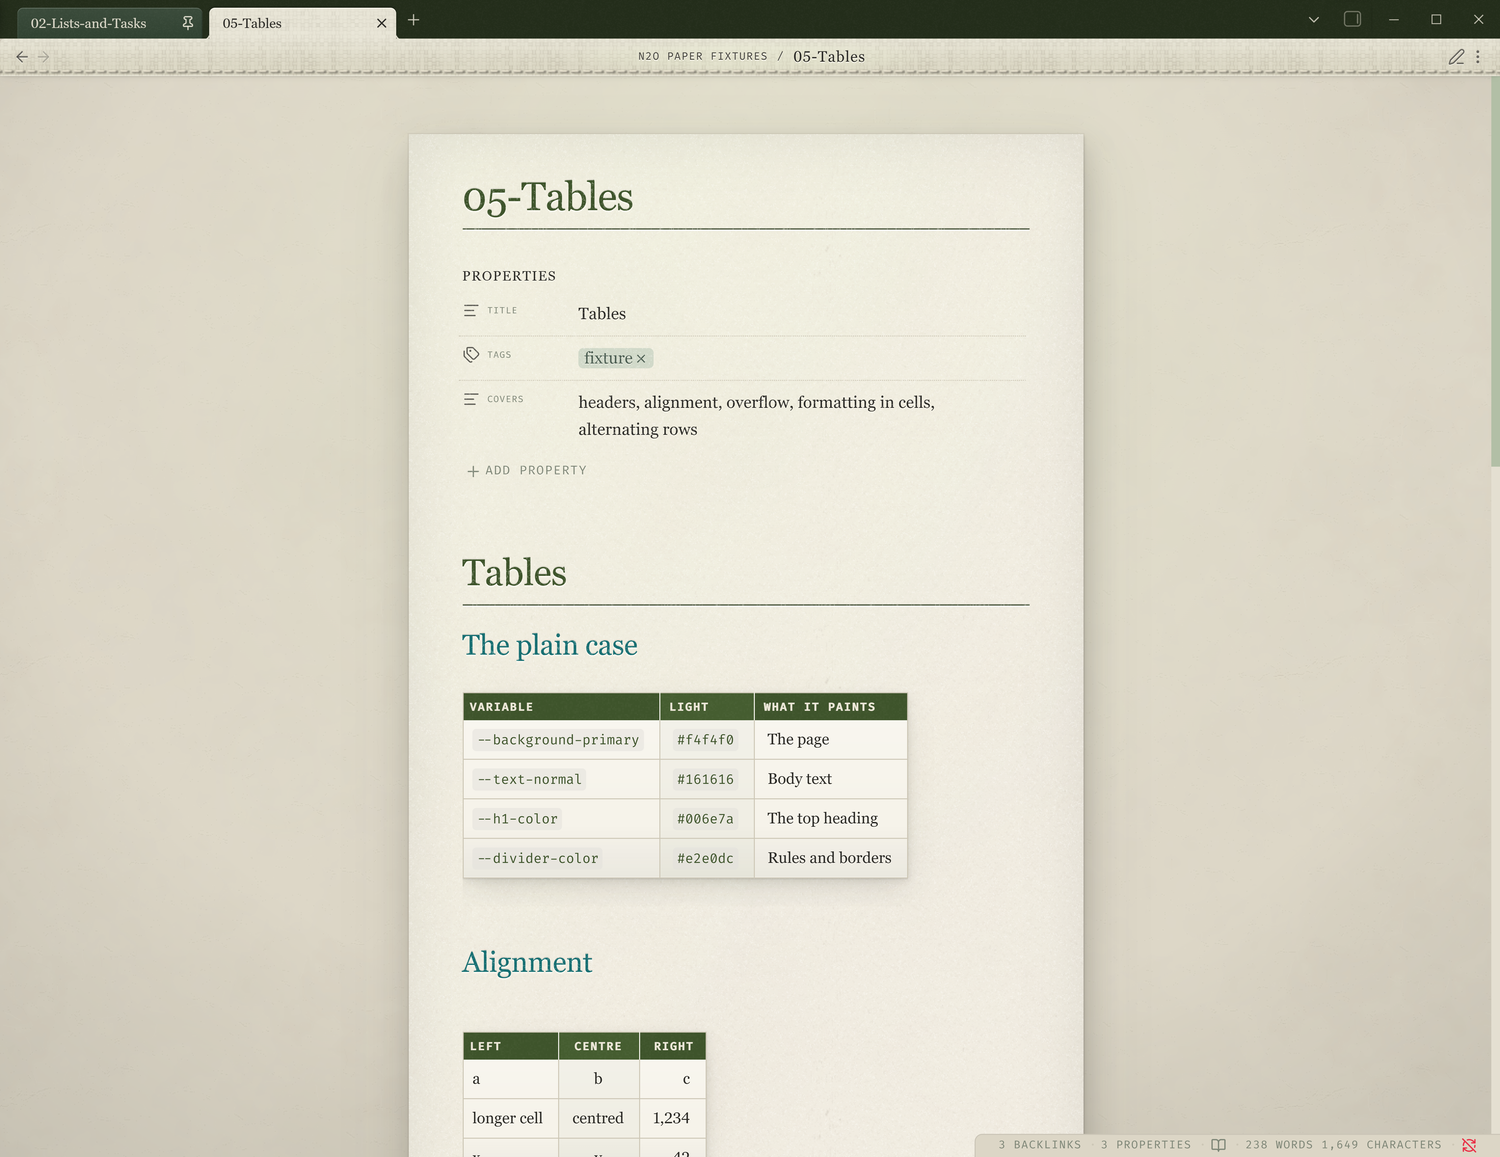Click the --h1-color table cell
This screenshot has height=1157, width=1500.
click(x=561, y=819)
